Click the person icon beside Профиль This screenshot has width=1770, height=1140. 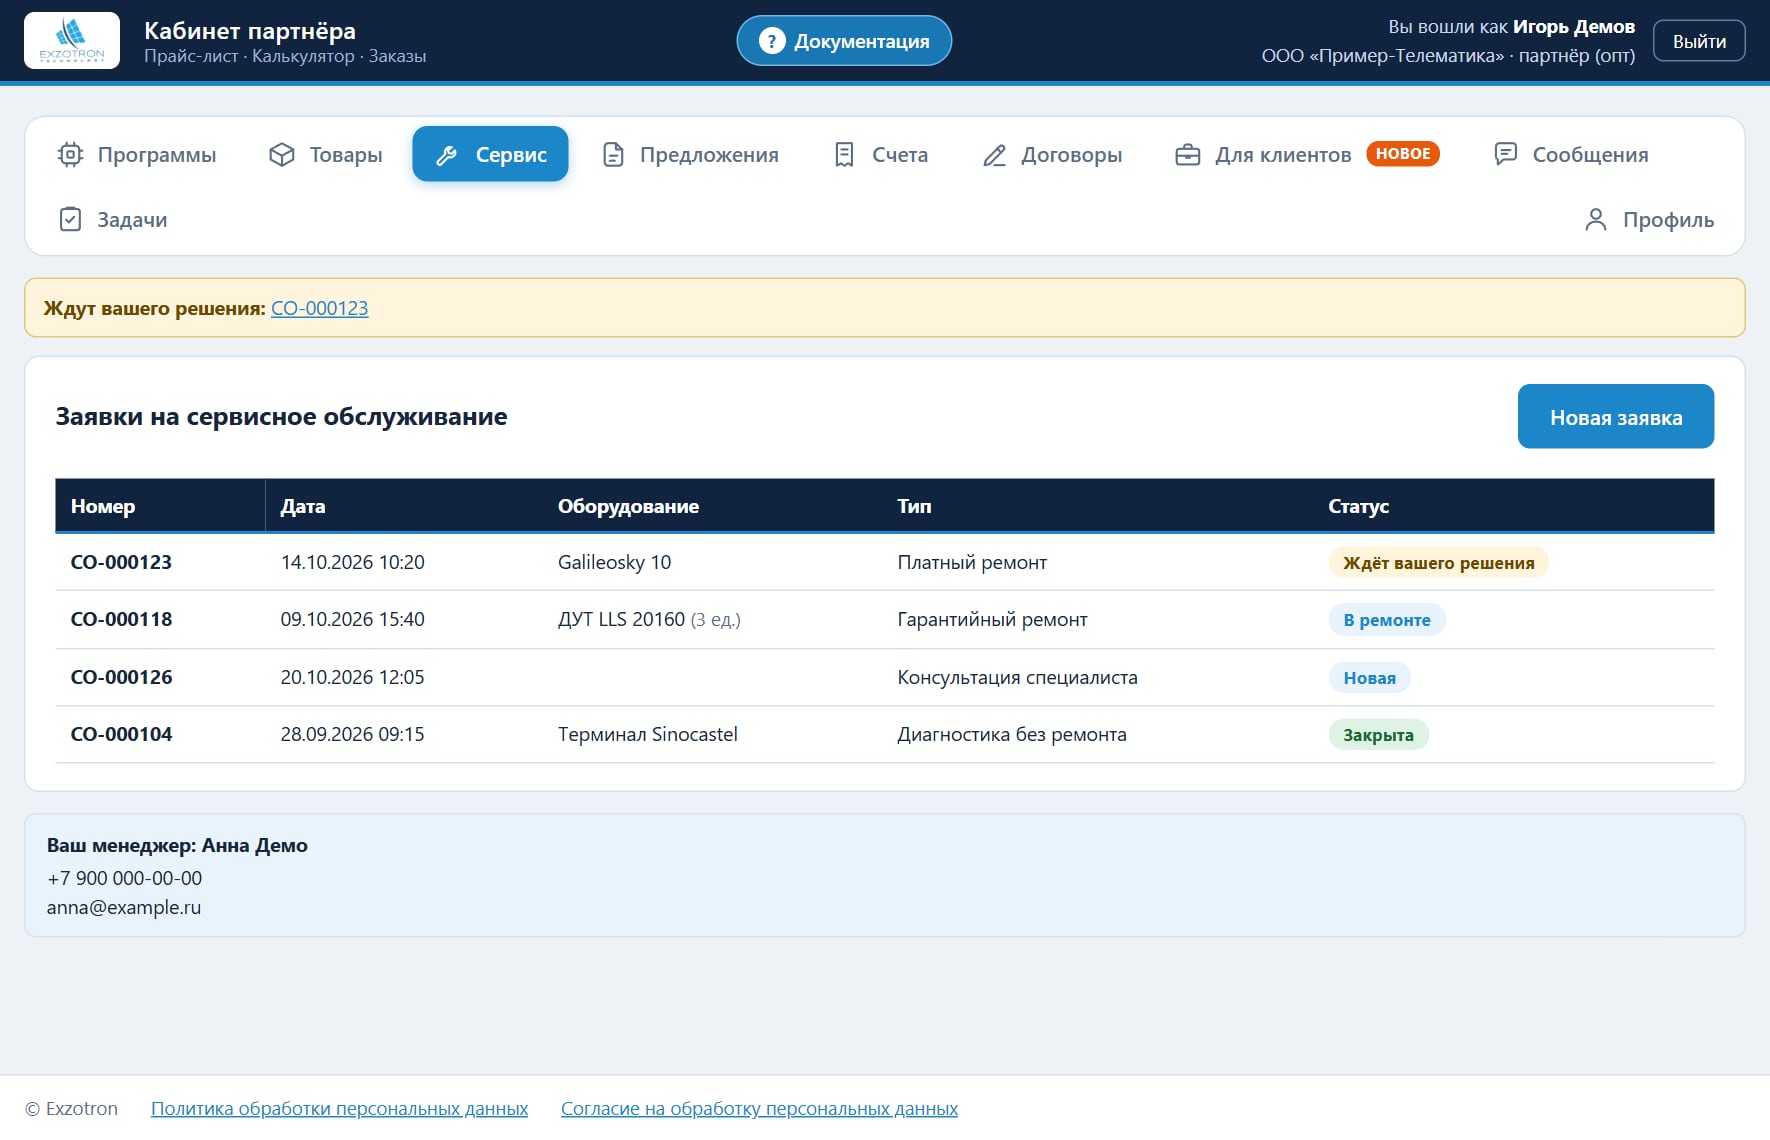point(1596,219)
